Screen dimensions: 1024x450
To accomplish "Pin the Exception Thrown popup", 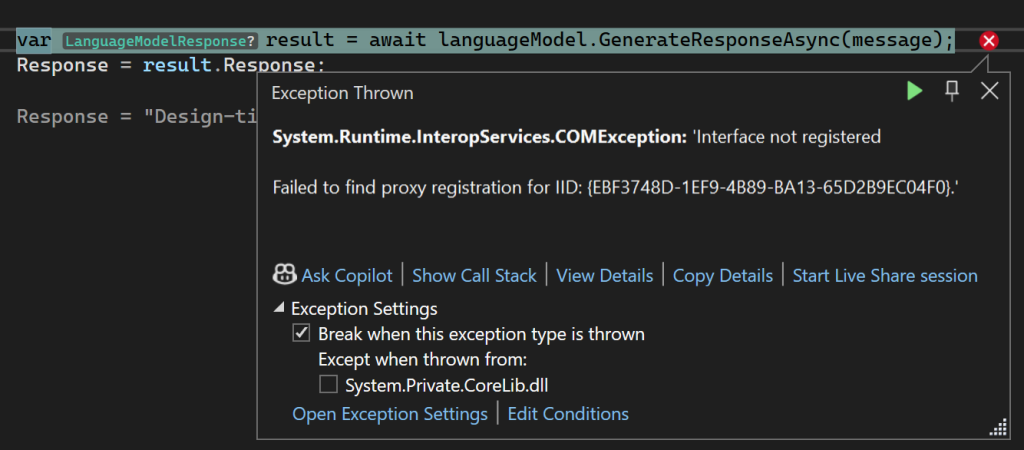I will tap(952, 91).
